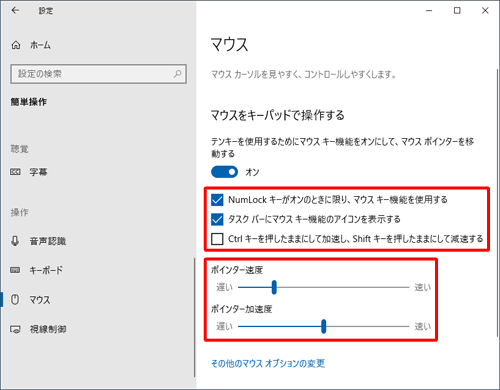This screenshot has width=500, height=390.
Task: Turn off the Mouse Keys toggle switch
Action: [x=224, y=172]
